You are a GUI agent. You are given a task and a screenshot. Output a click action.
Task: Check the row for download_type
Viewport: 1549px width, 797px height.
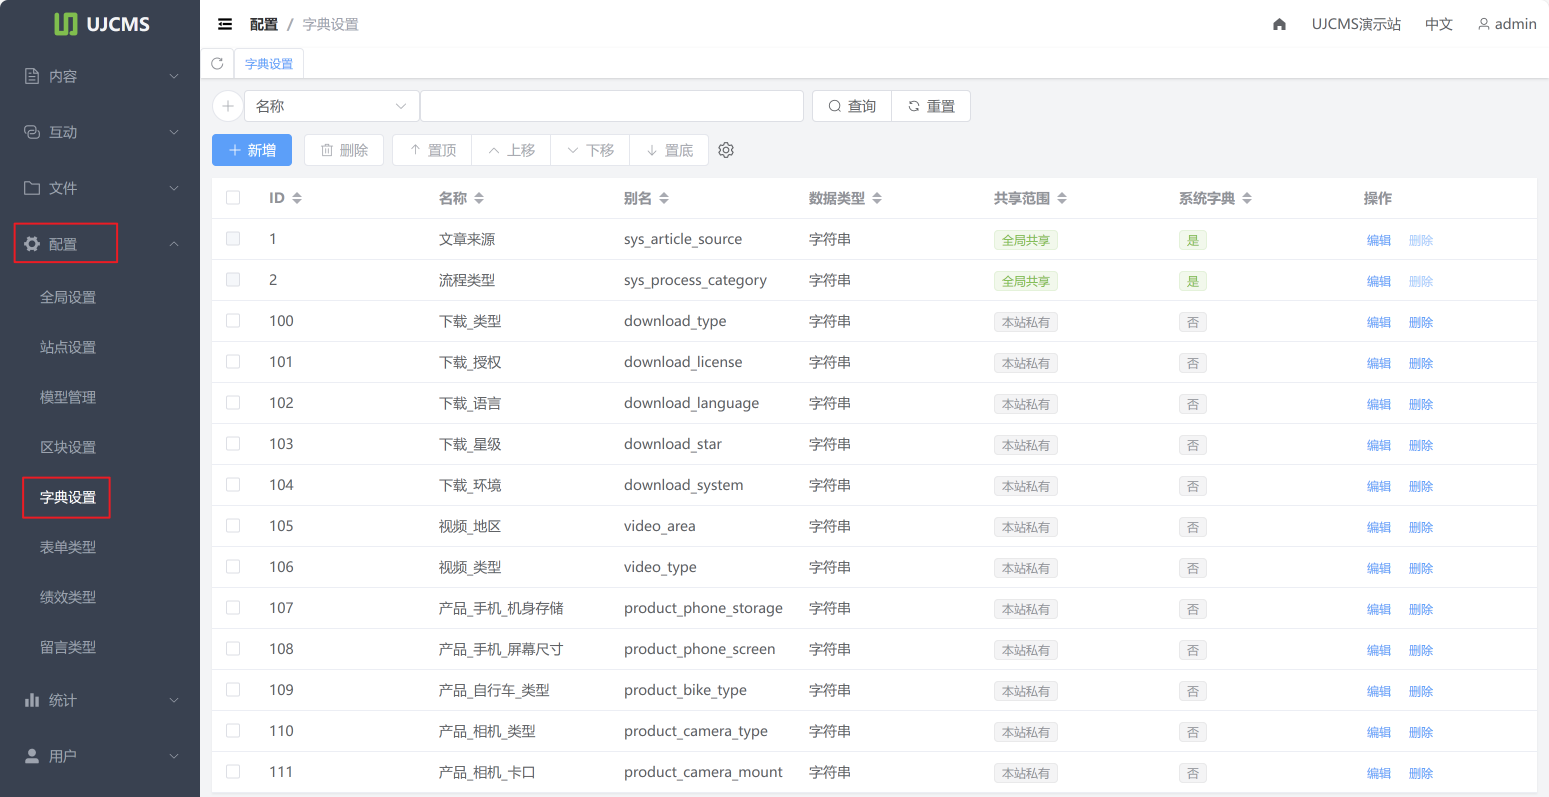[x=233, y=321]
